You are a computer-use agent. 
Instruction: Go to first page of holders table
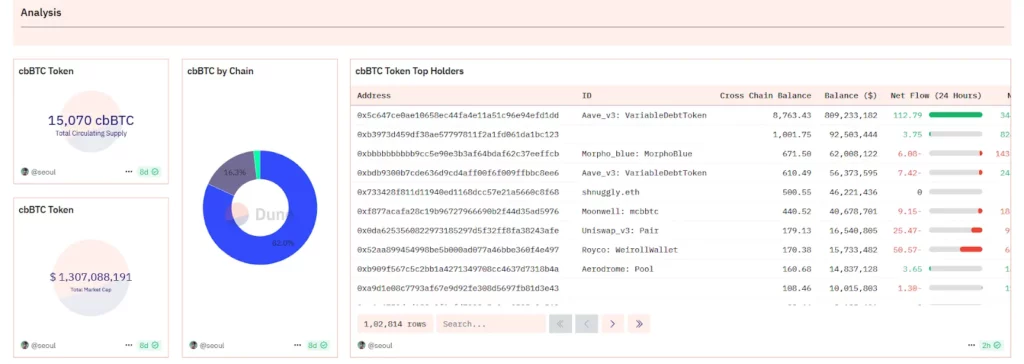(560, 323)
